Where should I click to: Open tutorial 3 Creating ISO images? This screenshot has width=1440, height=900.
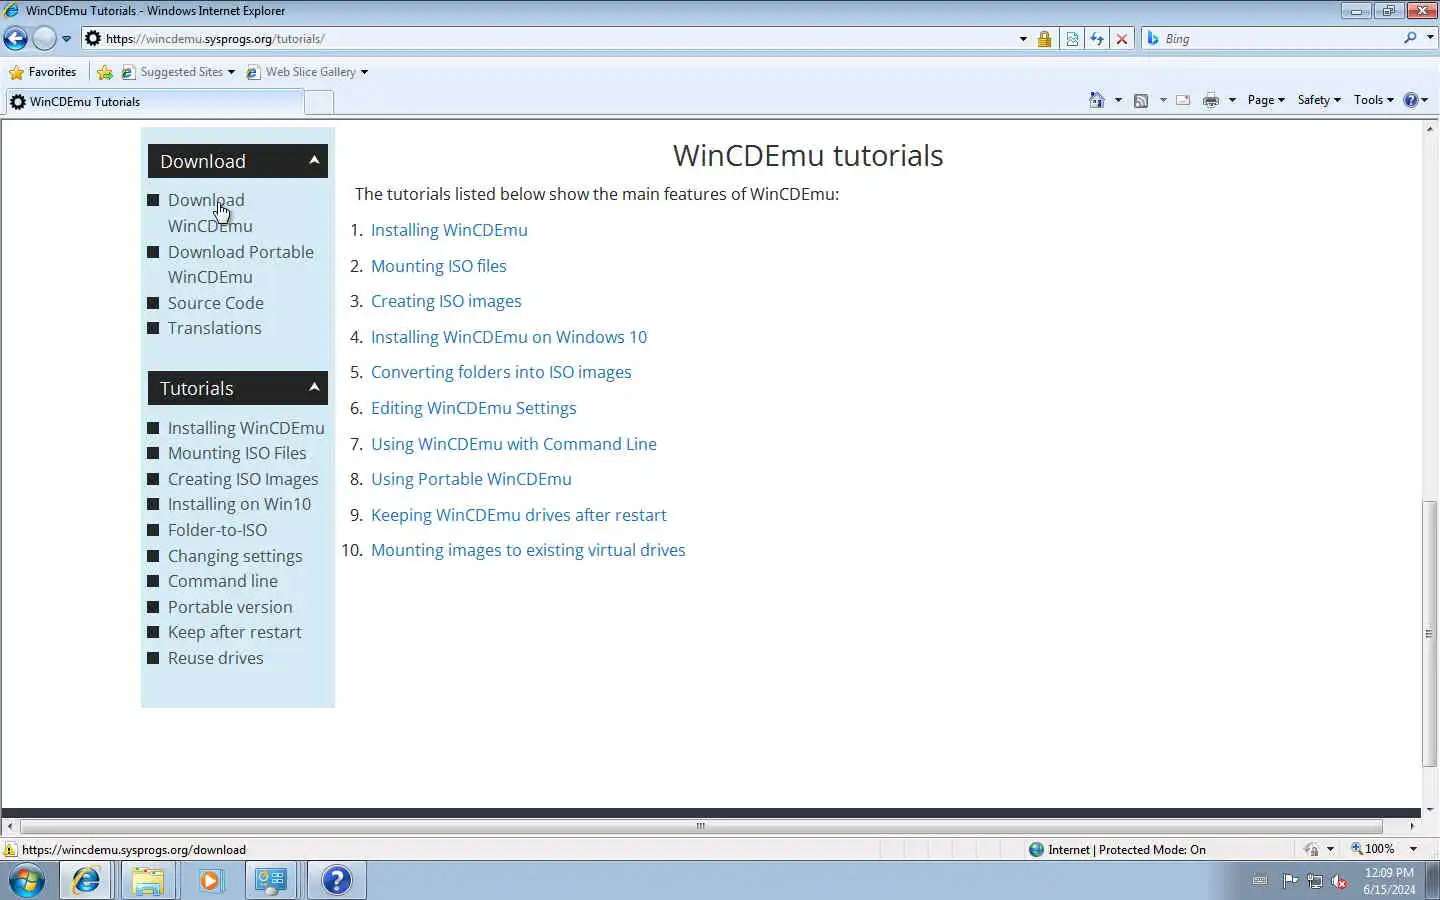(x=446, y=301)
